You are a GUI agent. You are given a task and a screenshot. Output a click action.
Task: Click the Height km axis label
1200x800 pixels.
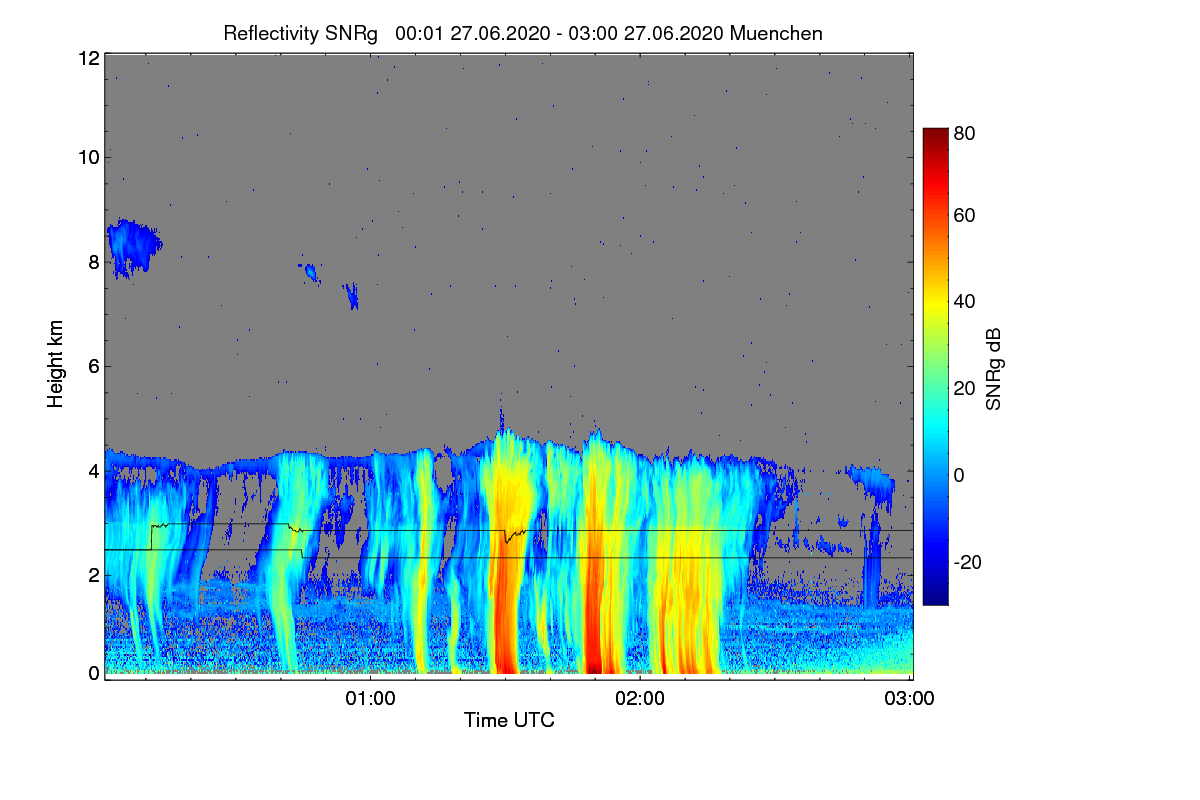57,364
